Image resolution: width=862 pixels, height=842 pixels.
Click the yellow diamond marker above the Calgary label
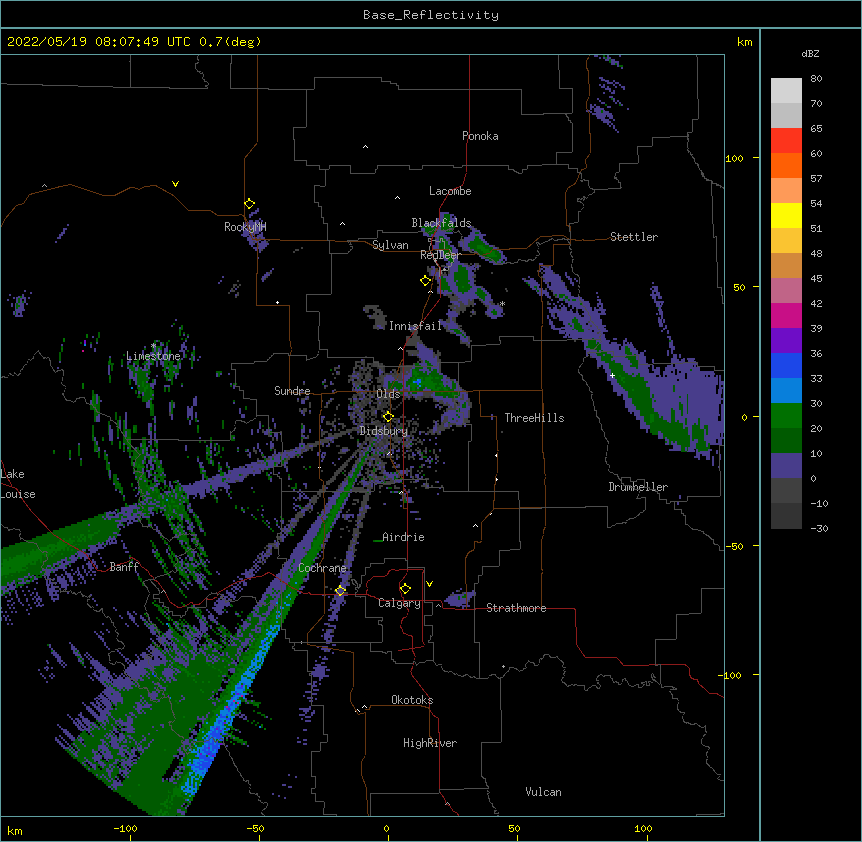pyautogui.click(x=405, y=589)
